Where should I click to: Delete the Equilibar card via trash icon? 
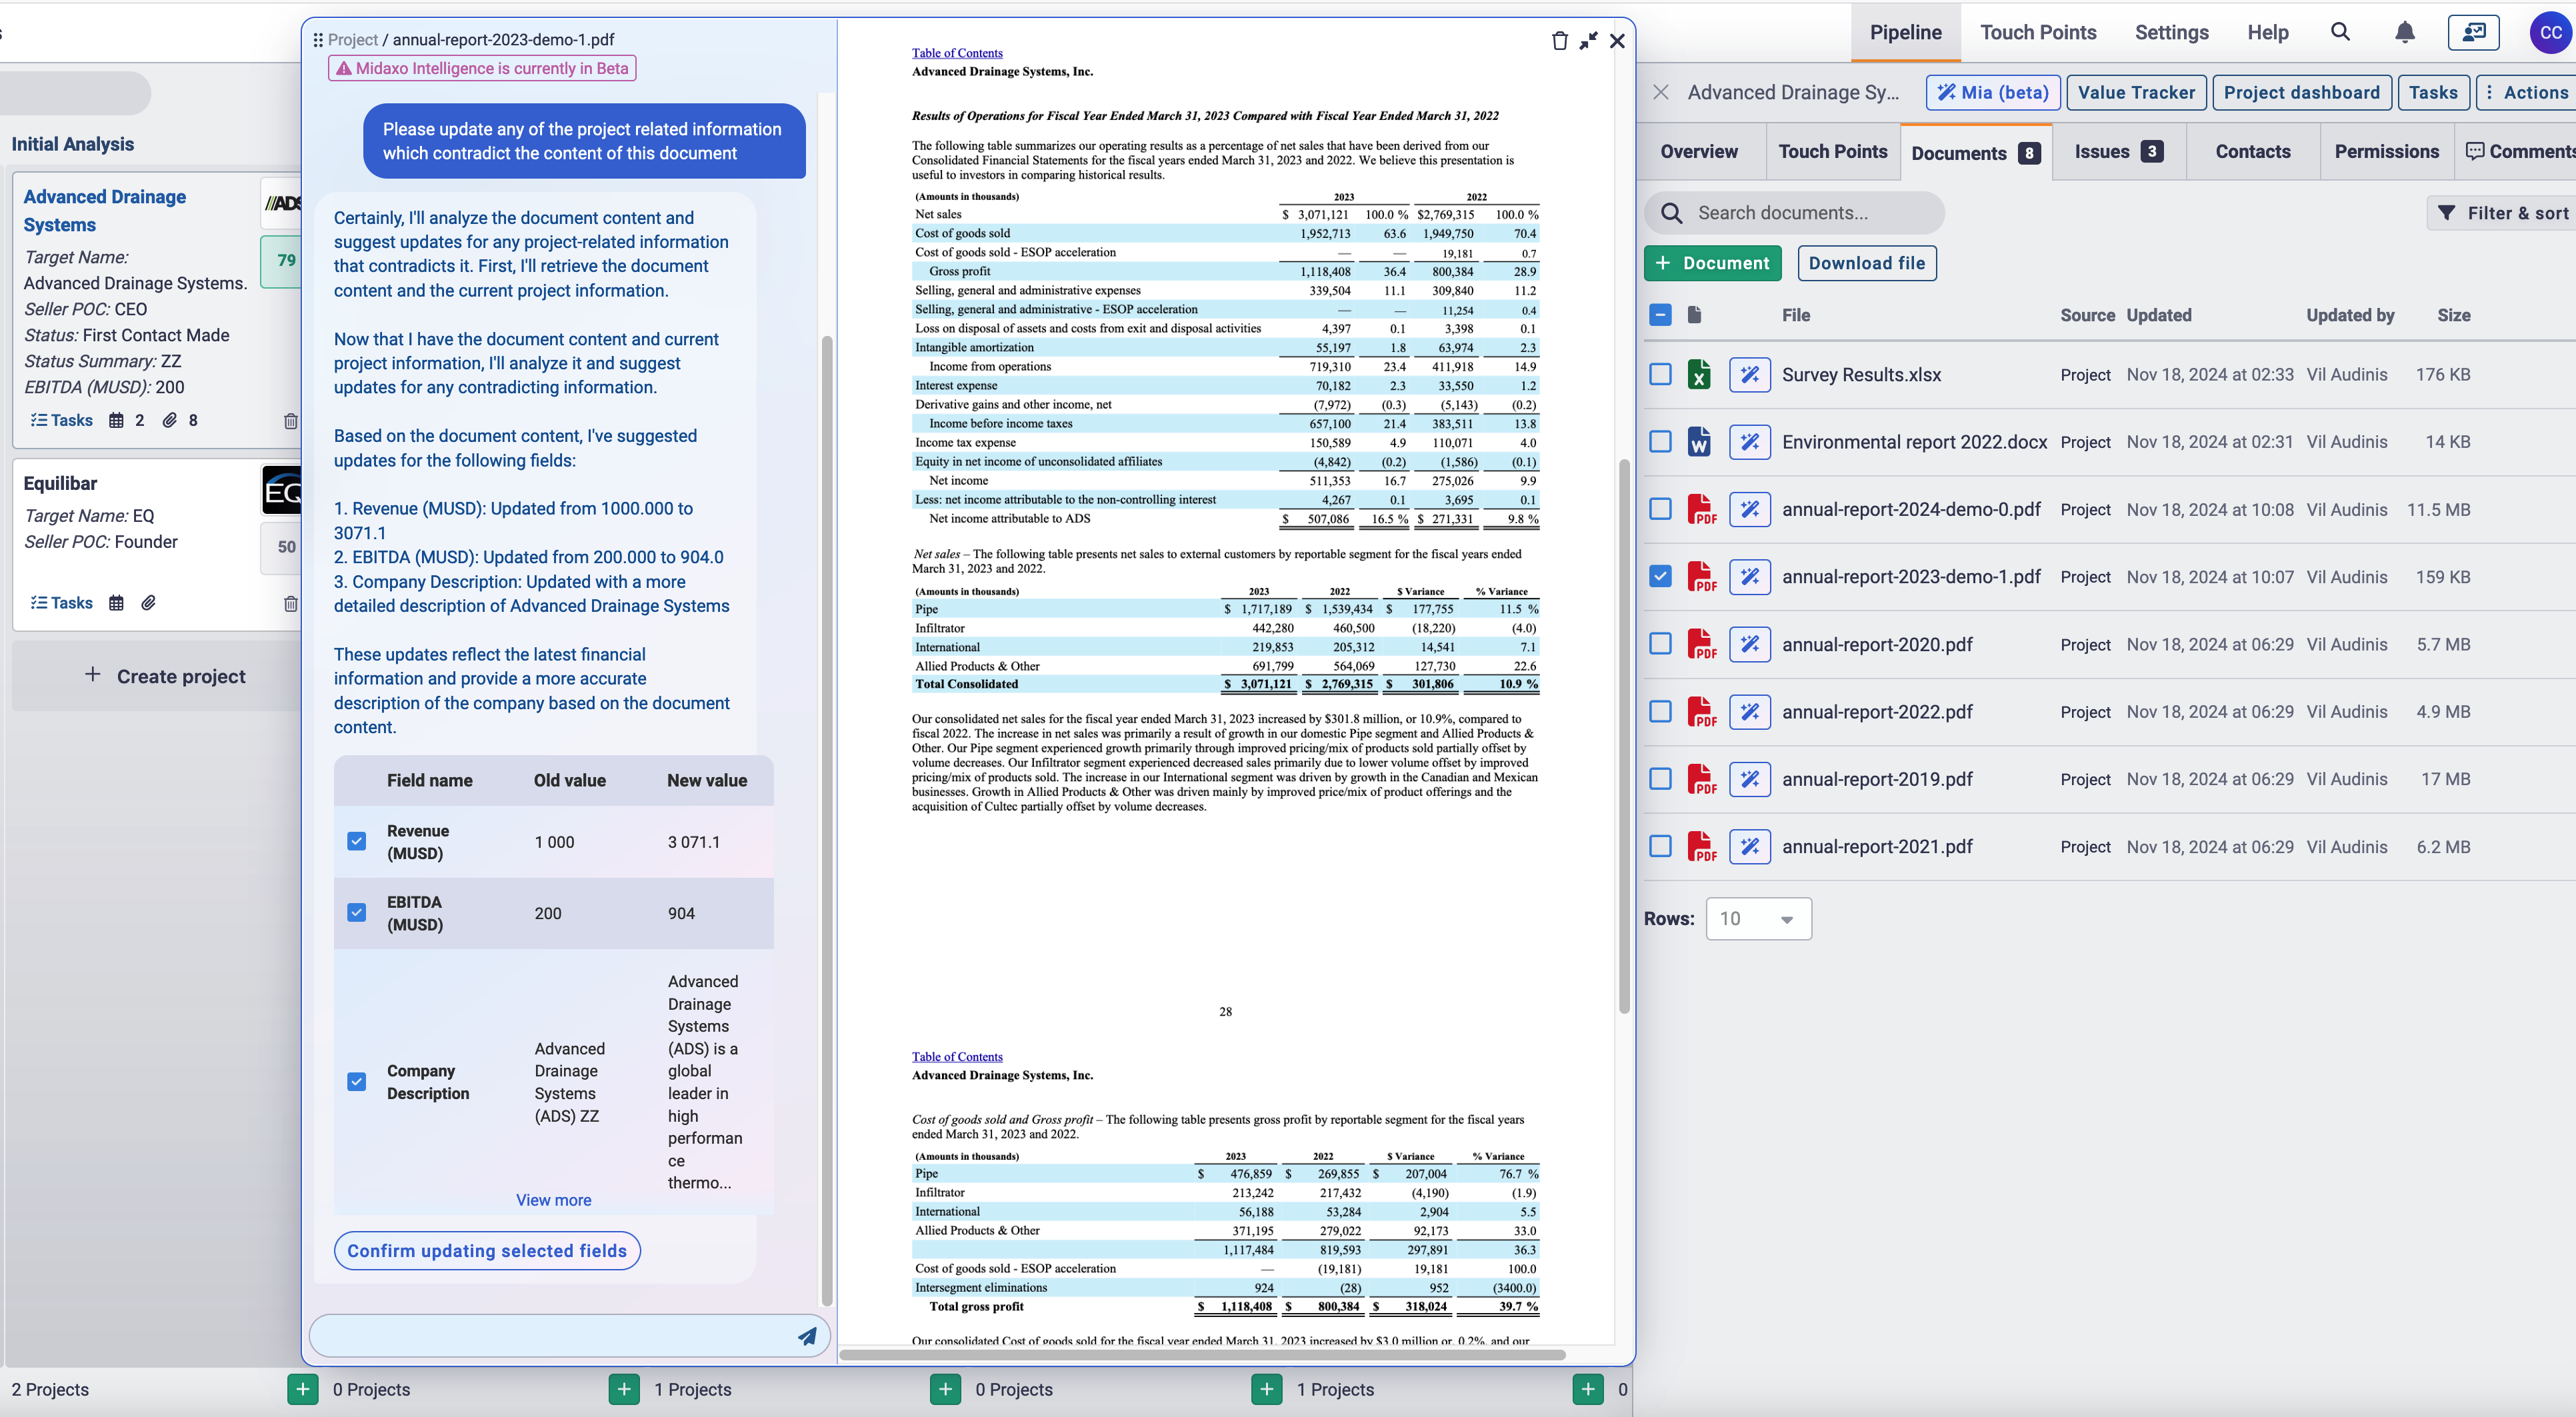[x=291, y=603]
